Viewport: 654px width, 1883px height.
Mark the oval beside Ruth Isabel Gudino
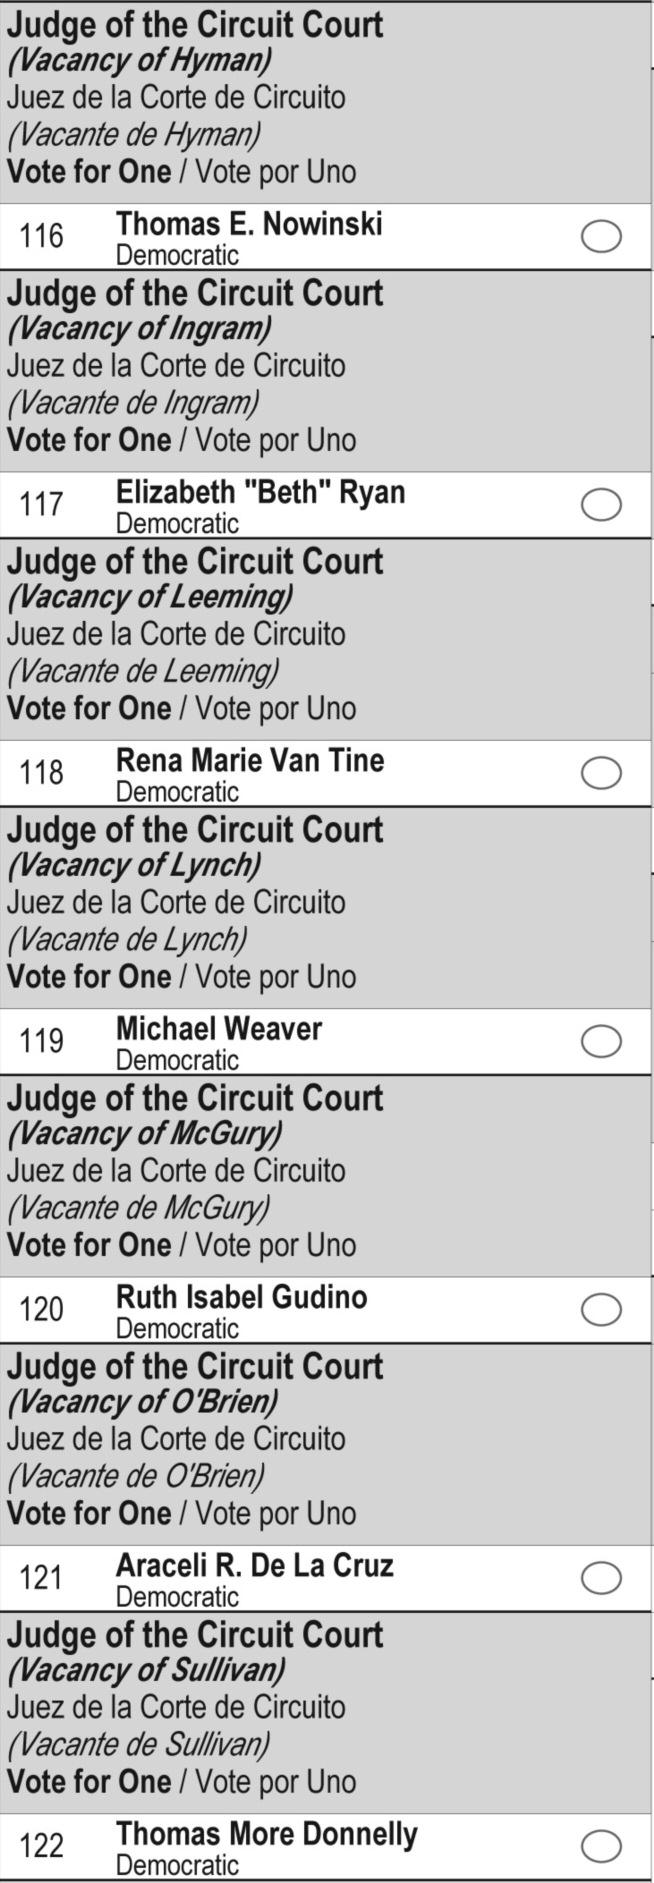601,1310
